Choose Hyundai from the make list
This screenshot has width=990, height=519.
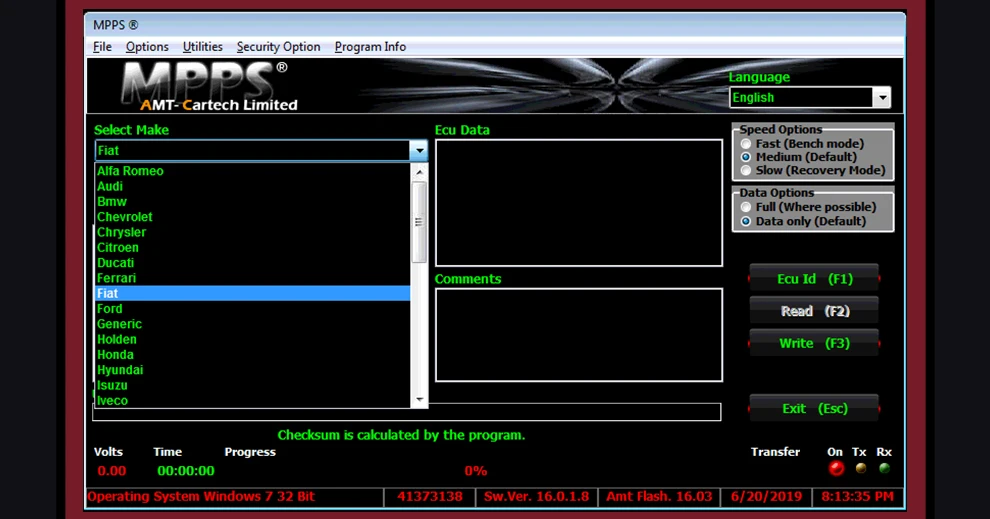(x=253, y=370)
